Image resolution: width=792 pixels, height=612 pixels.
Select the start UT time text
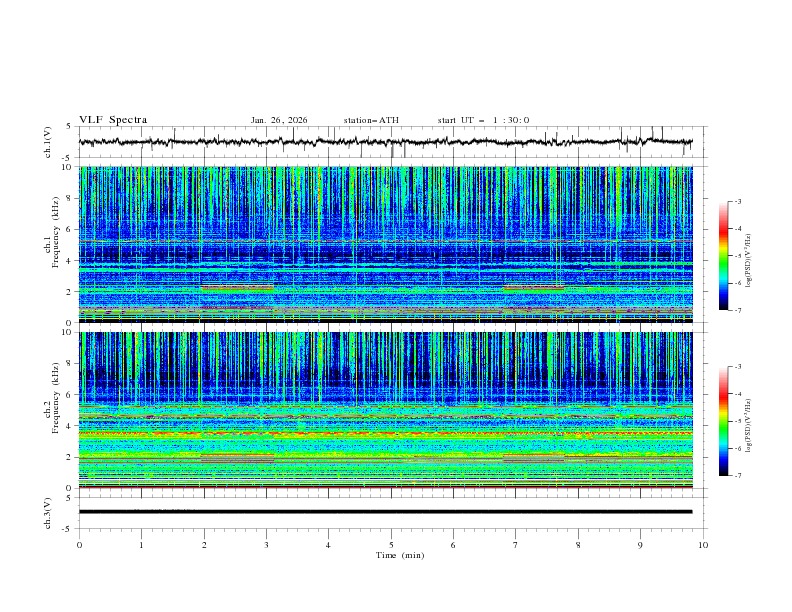483,120
